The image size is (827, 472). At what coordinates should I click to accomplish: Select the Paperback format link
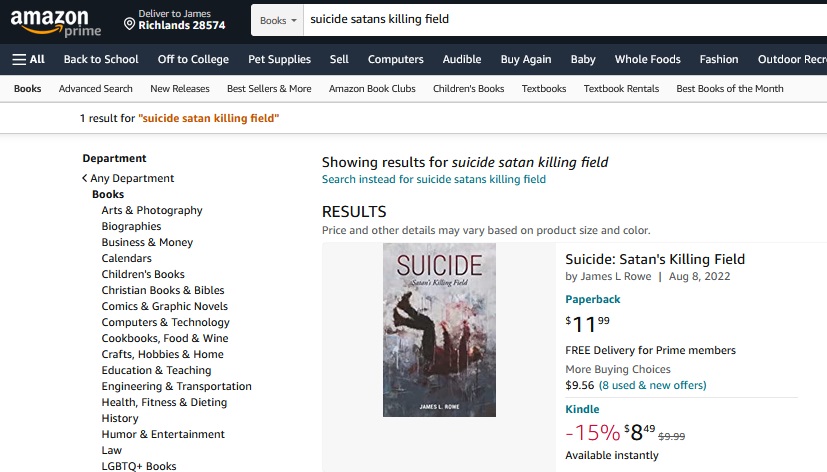pos(593,299)
